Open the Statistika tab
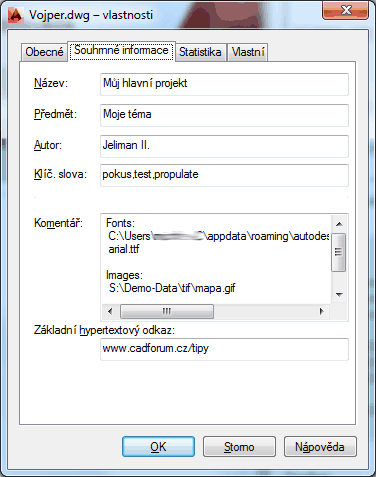This screenshot has width=376, height=477. pyautogui.click(x=200, y=52)
